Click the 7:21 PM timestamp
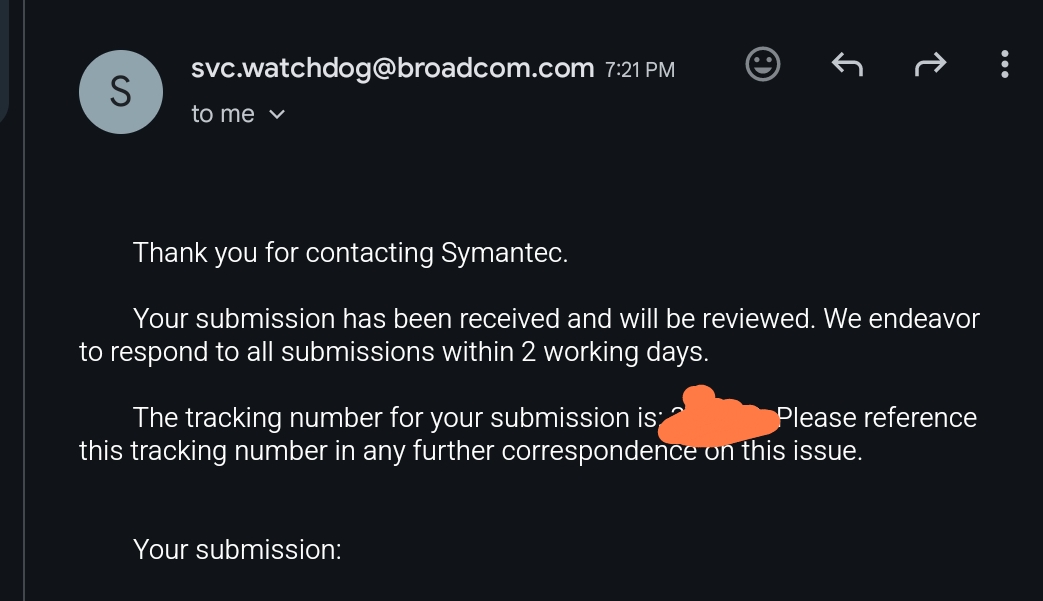 tap(640, 70)
